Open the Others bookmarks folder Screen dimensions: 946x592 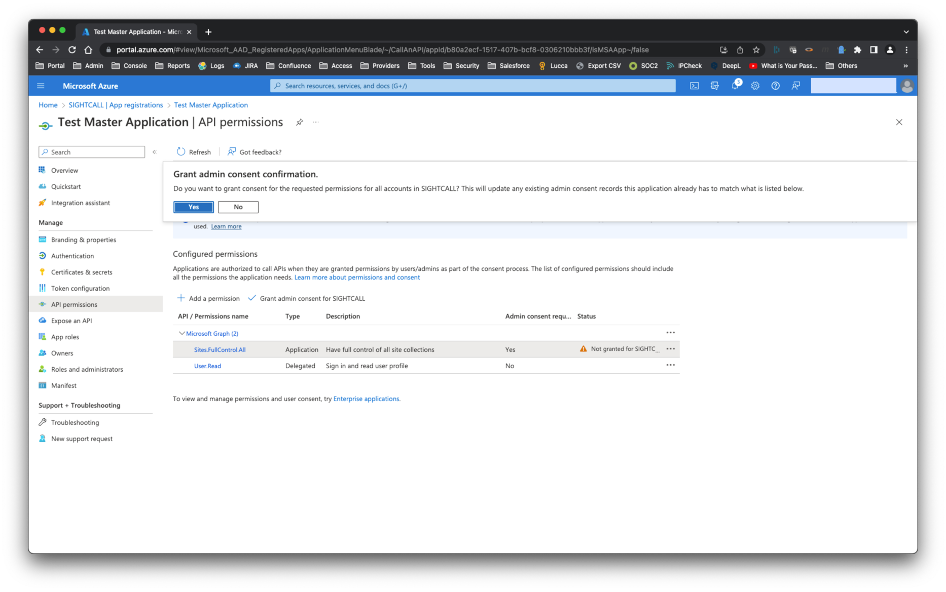841,66
